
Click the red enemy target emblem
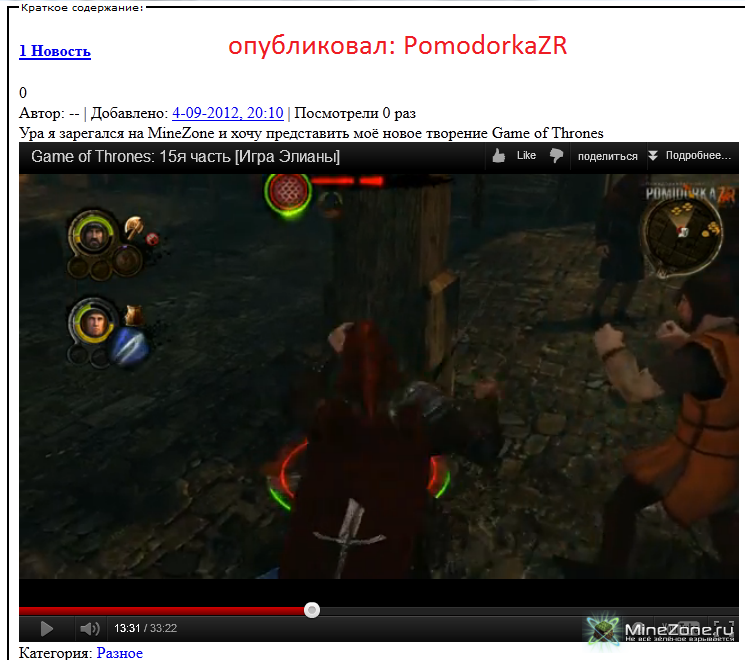pyautogui.click(x=288, y=191)
